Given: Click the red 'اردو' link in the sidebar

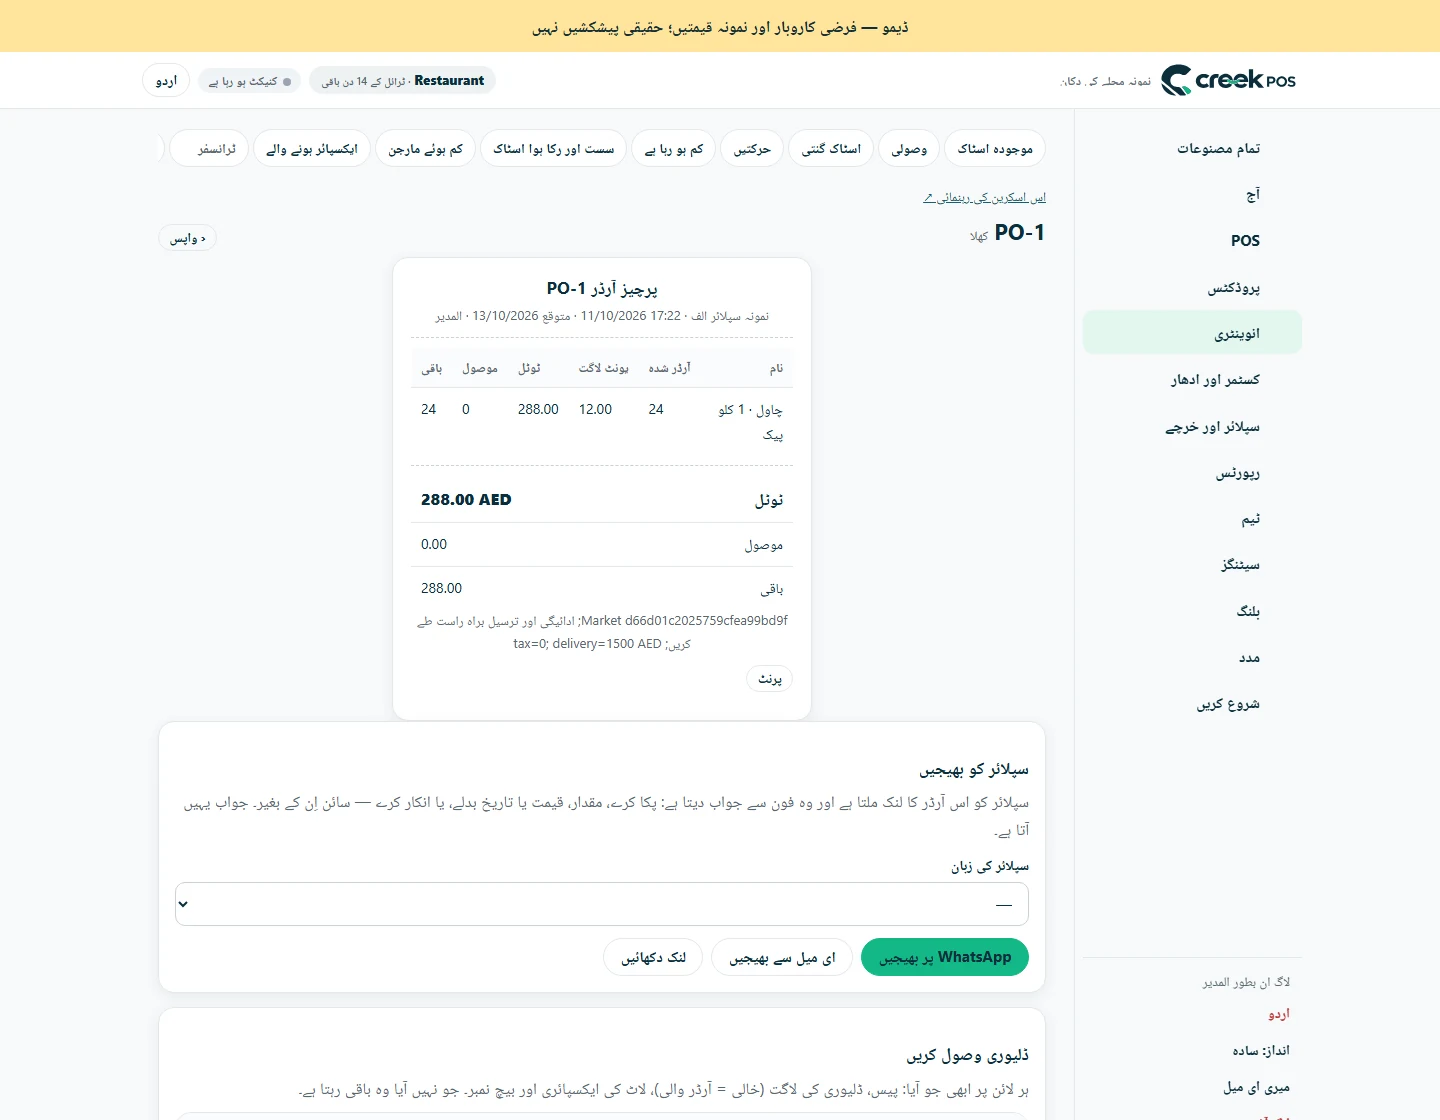Looking at the screenshot, I should [x=1279, y=1014].
